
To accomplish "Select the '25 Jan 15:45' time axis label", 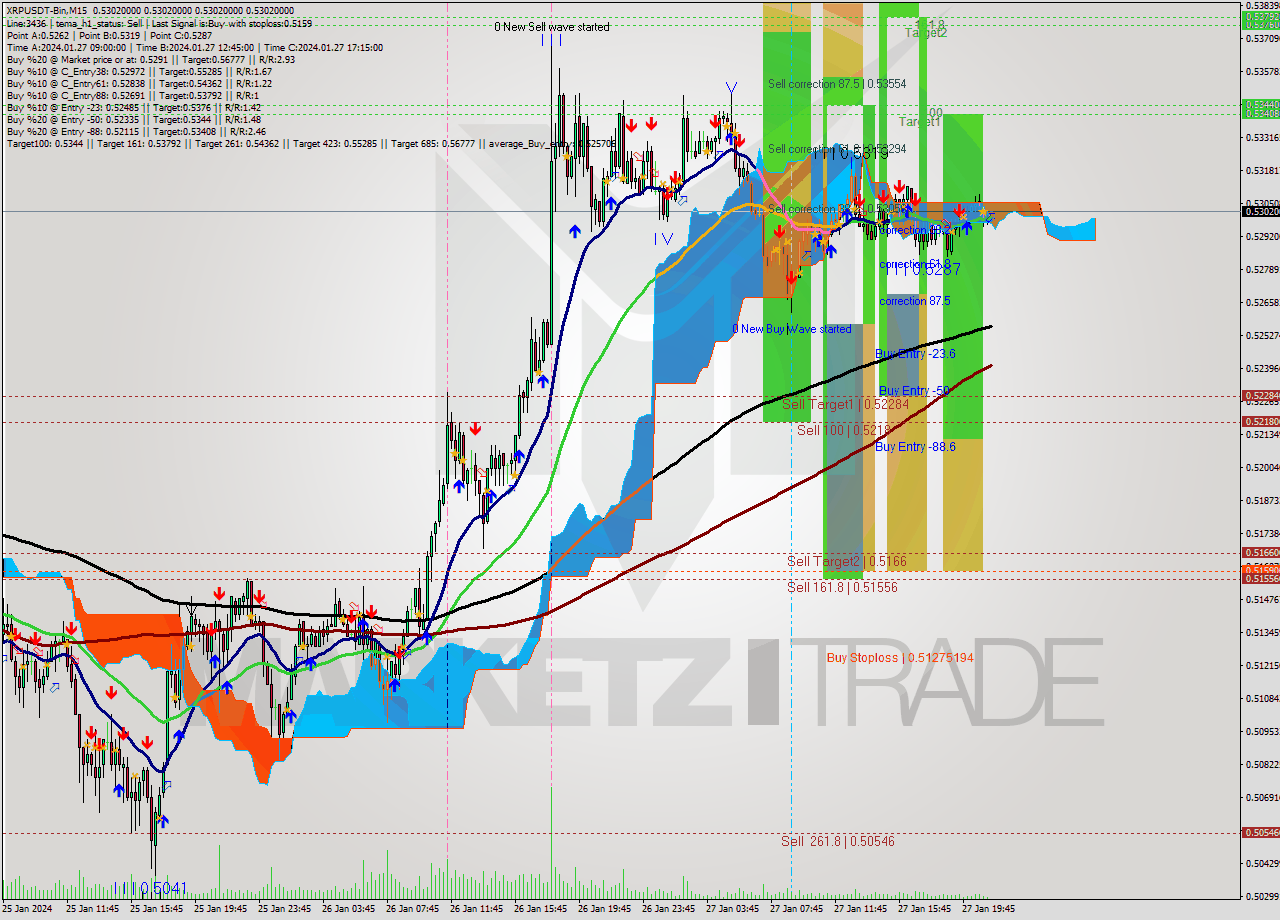I will (157, 910).
